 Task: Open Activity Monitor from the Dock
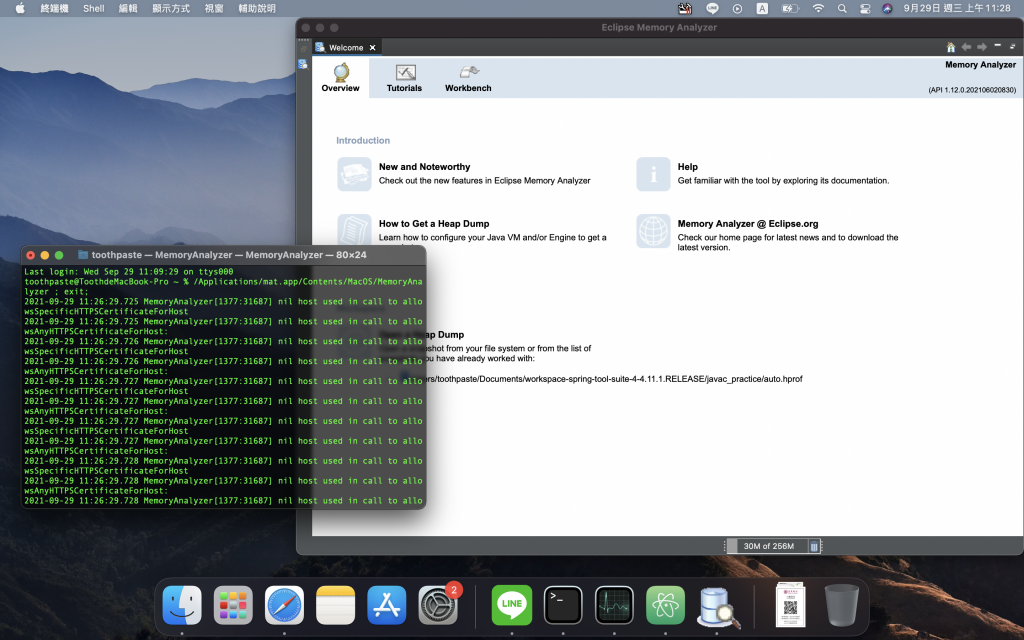[614, 605]
